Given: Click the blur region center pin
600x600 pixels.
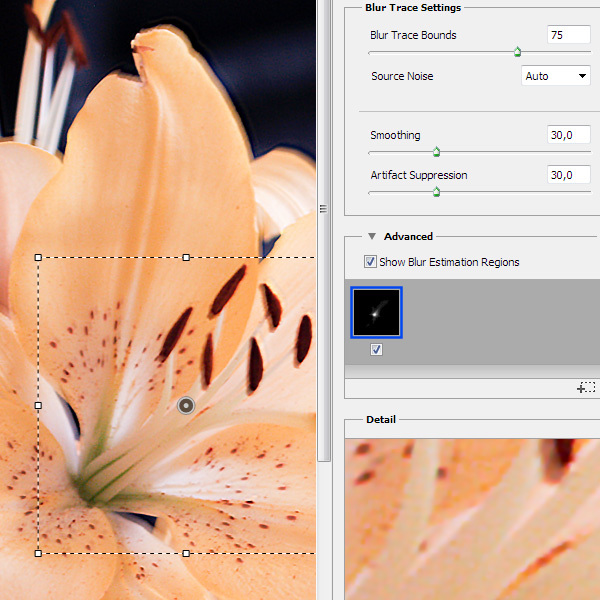Looking at the screenshot, I should (x=186, y=405).
